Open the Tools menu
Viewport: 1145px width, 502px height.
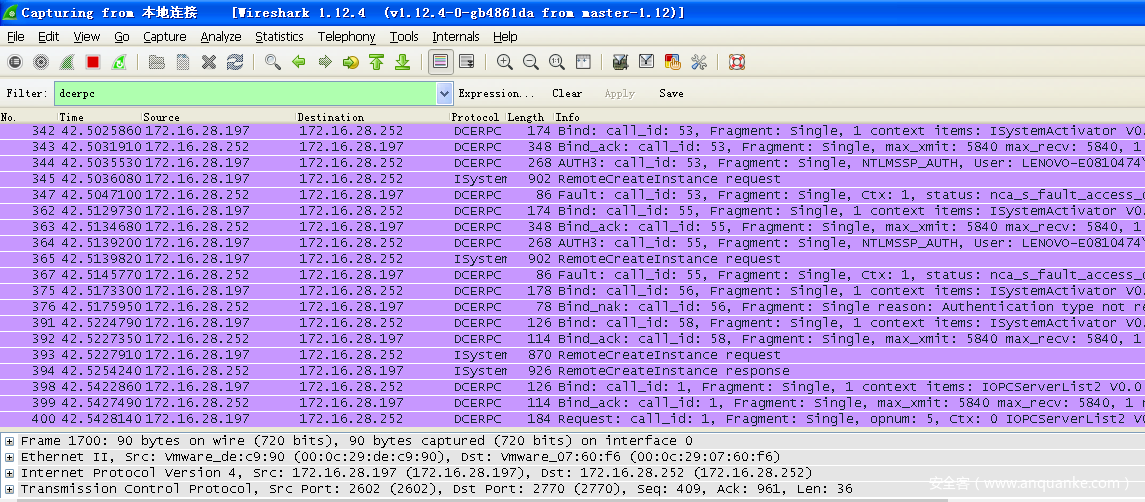[404, 37]
